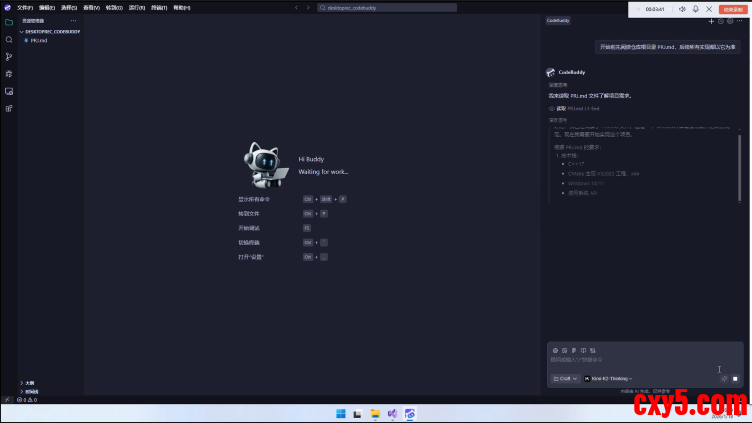Viewport: 752px width, 423px height.
Task: Open the Search view in the activity bar
Action: pos(9,39)
